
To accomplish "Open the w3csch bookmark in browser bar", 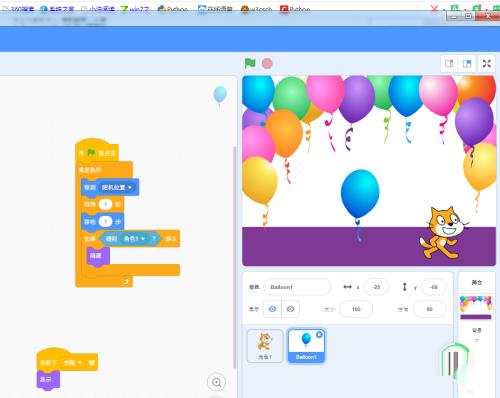I will tap(256, 9).
